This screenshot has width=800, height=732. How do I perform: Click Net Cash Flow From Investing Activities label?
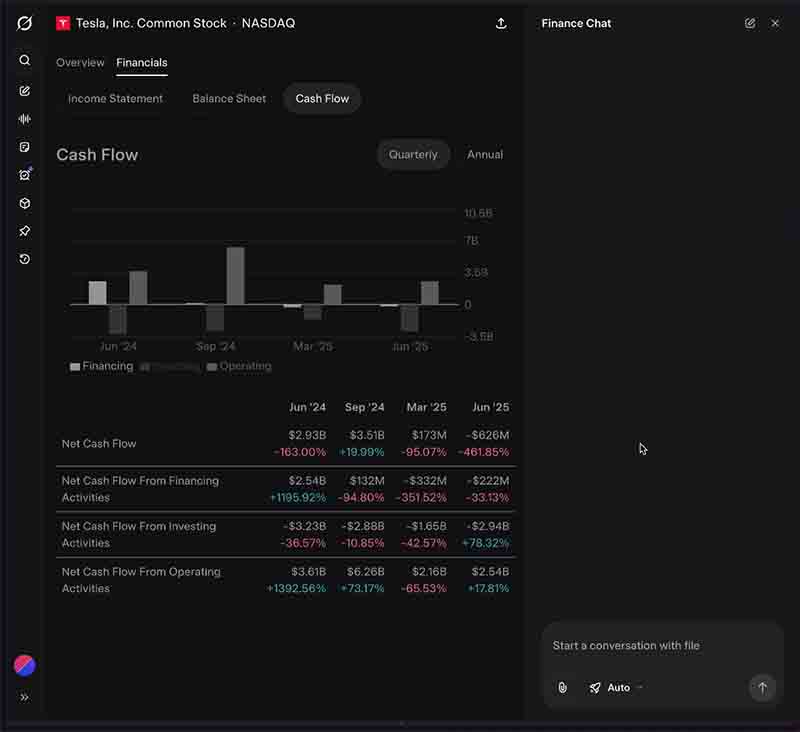[139, 535]
